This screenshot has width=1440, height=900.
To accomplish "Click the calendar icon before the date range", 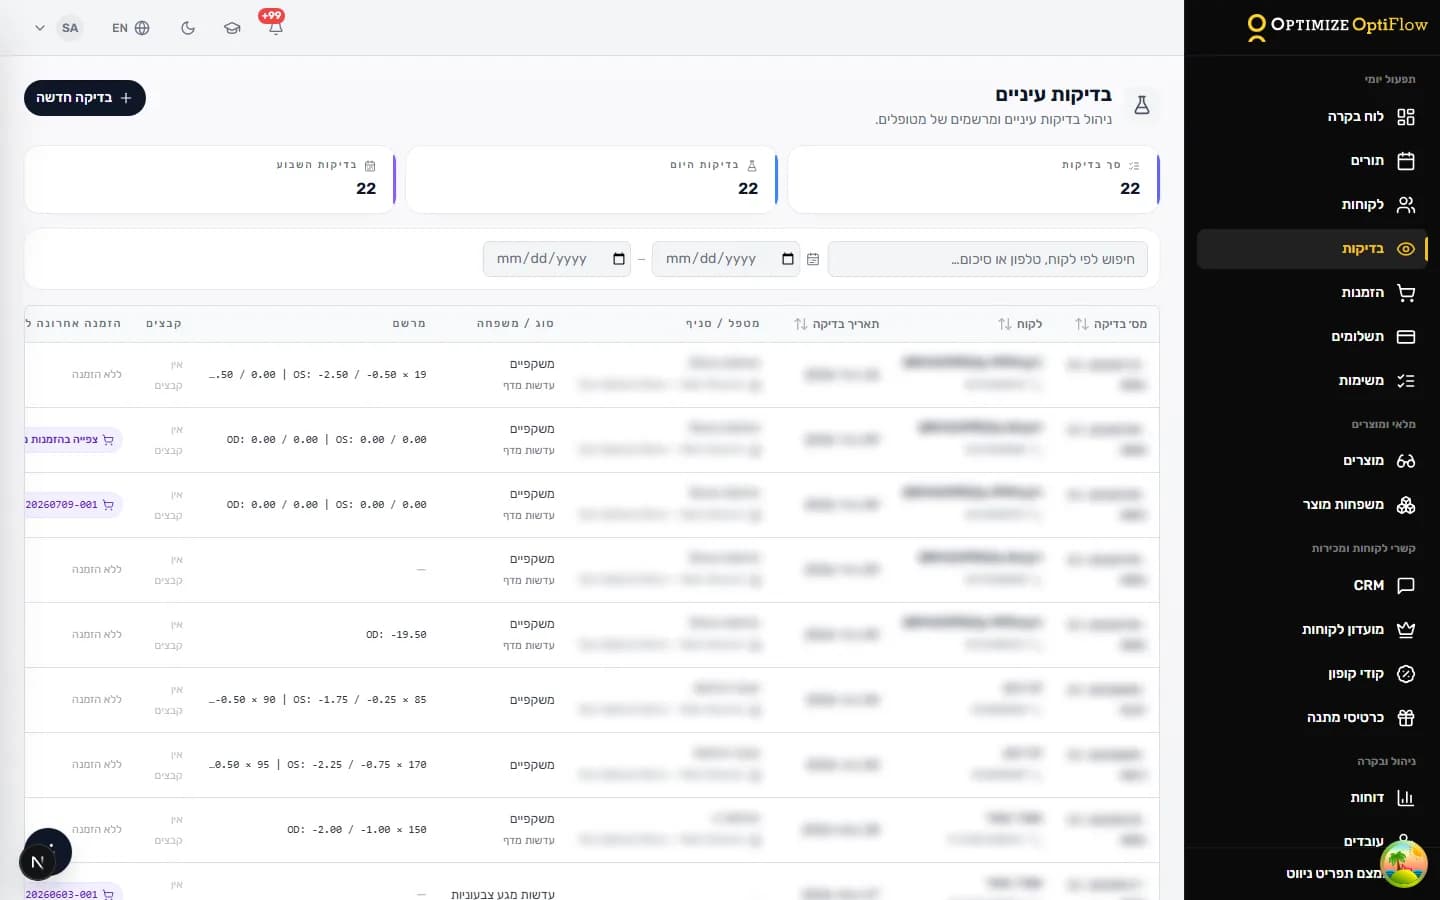I will point(813,259).
